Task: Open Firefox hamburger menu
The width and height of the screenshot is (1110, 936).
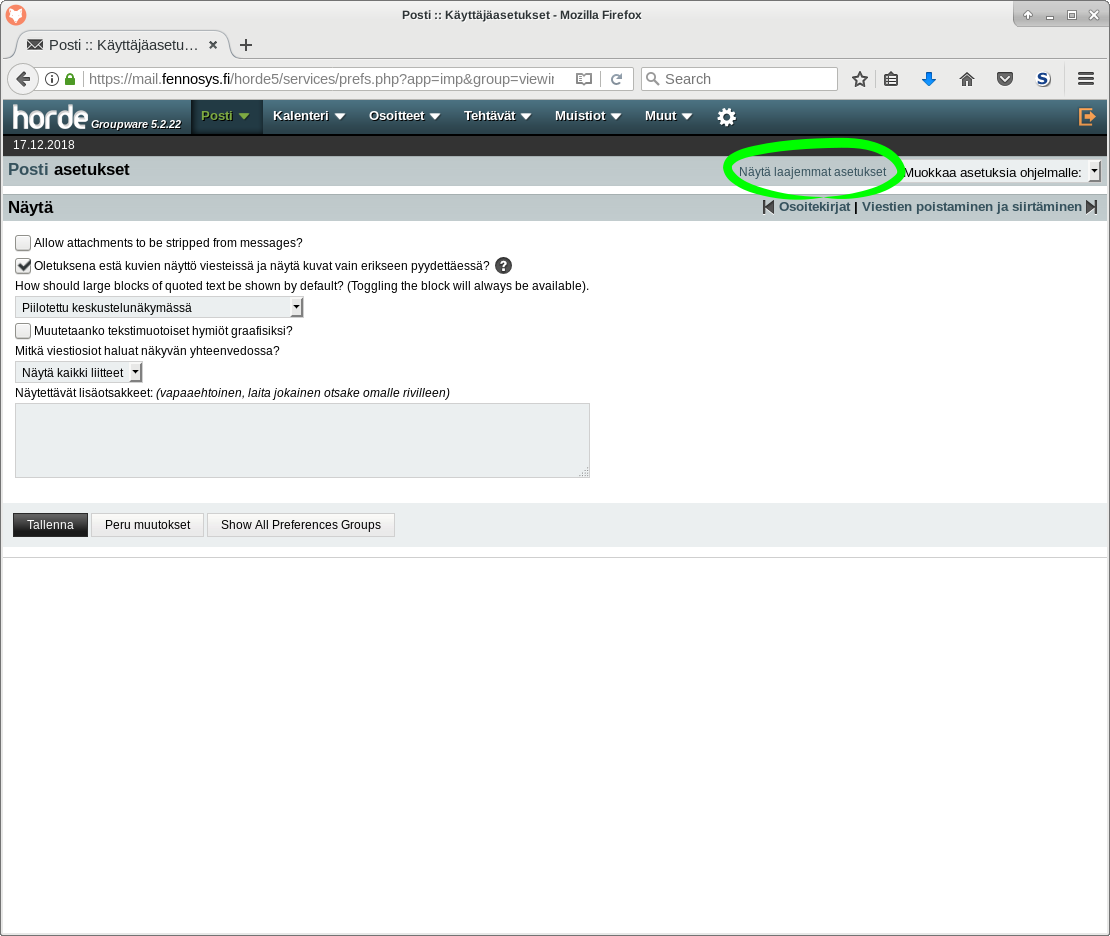Action: (1086, 79)
